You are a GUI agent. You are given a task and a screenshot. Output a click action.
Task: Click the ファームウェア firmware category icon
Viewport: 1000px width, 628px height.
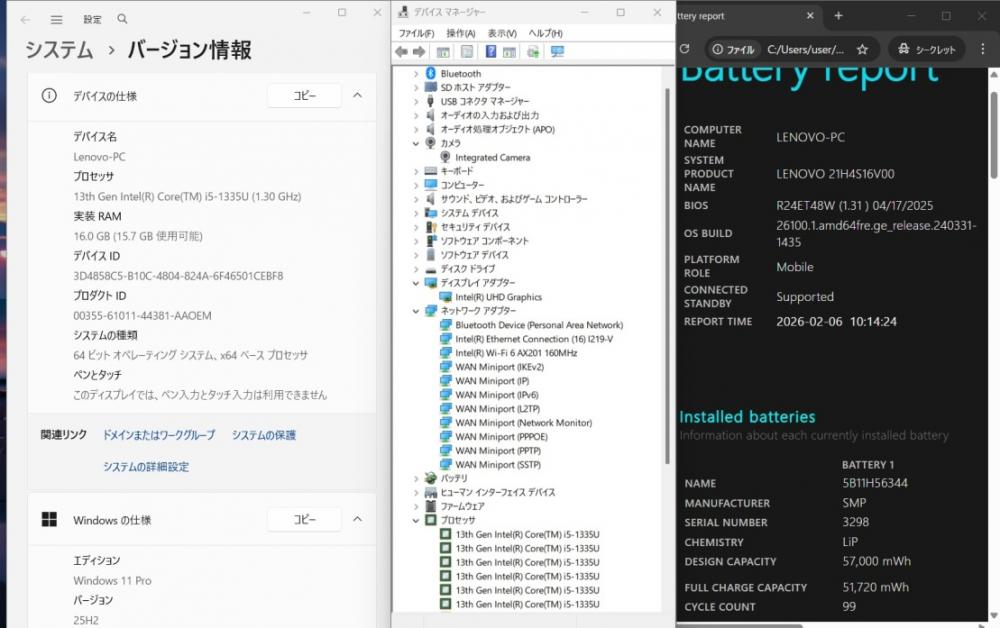point(430,506)
